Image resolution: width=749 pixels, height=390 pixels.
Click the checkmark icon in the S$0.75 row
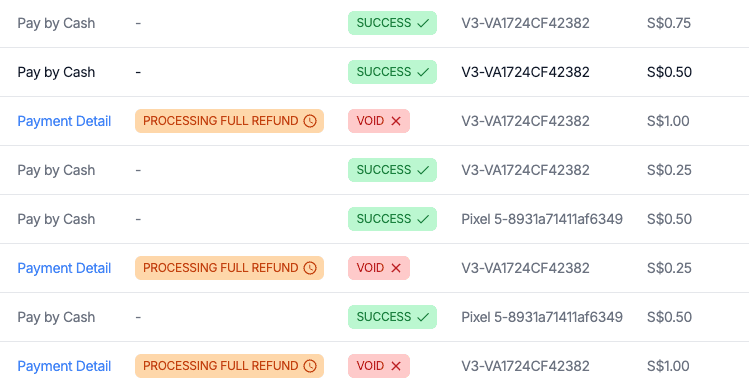tap(423, 23)
